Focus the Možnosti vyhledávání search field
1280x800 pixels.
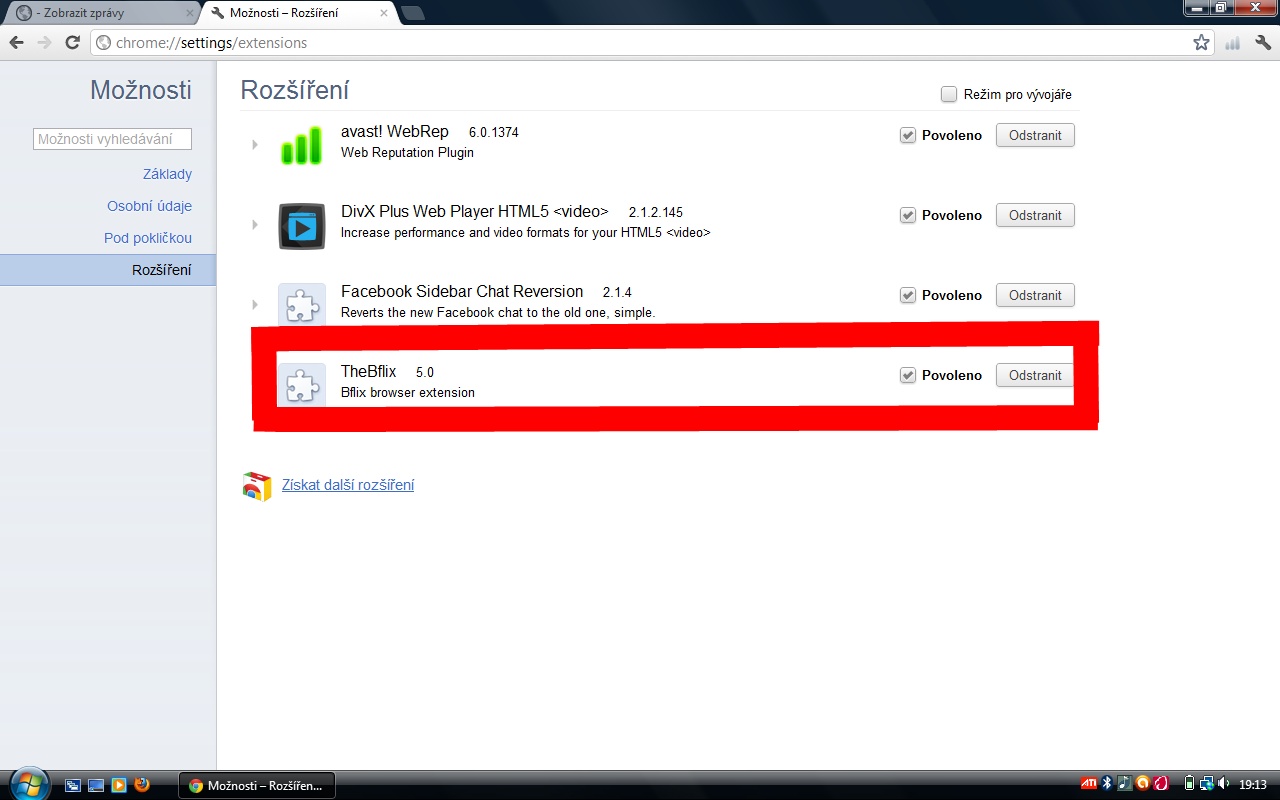(x=112, y=139)
